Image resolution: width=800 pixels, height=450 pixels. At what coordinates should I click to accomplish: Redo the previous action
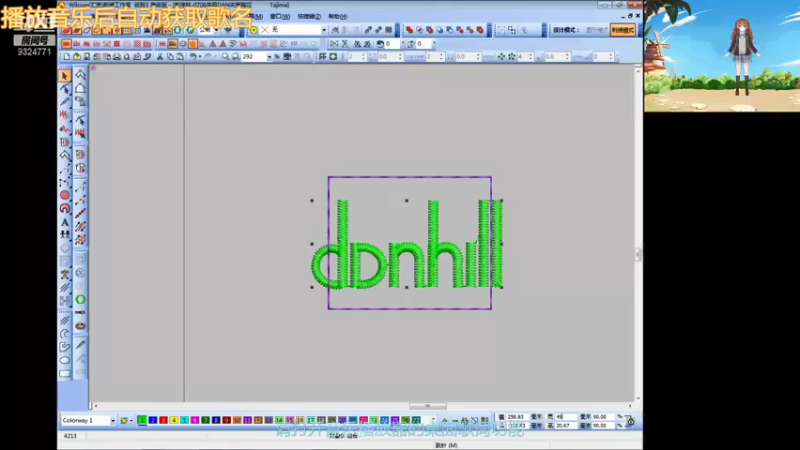[208, 57]
